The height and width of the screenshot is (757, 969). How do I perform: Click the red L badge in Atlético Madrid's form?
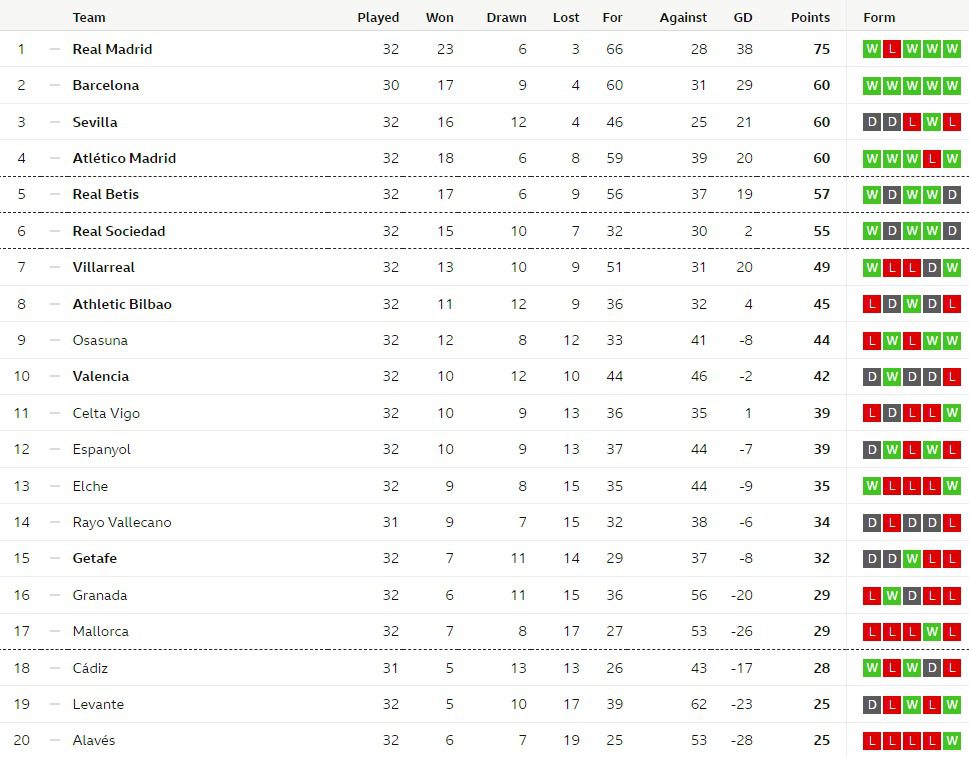click(932, 158)
